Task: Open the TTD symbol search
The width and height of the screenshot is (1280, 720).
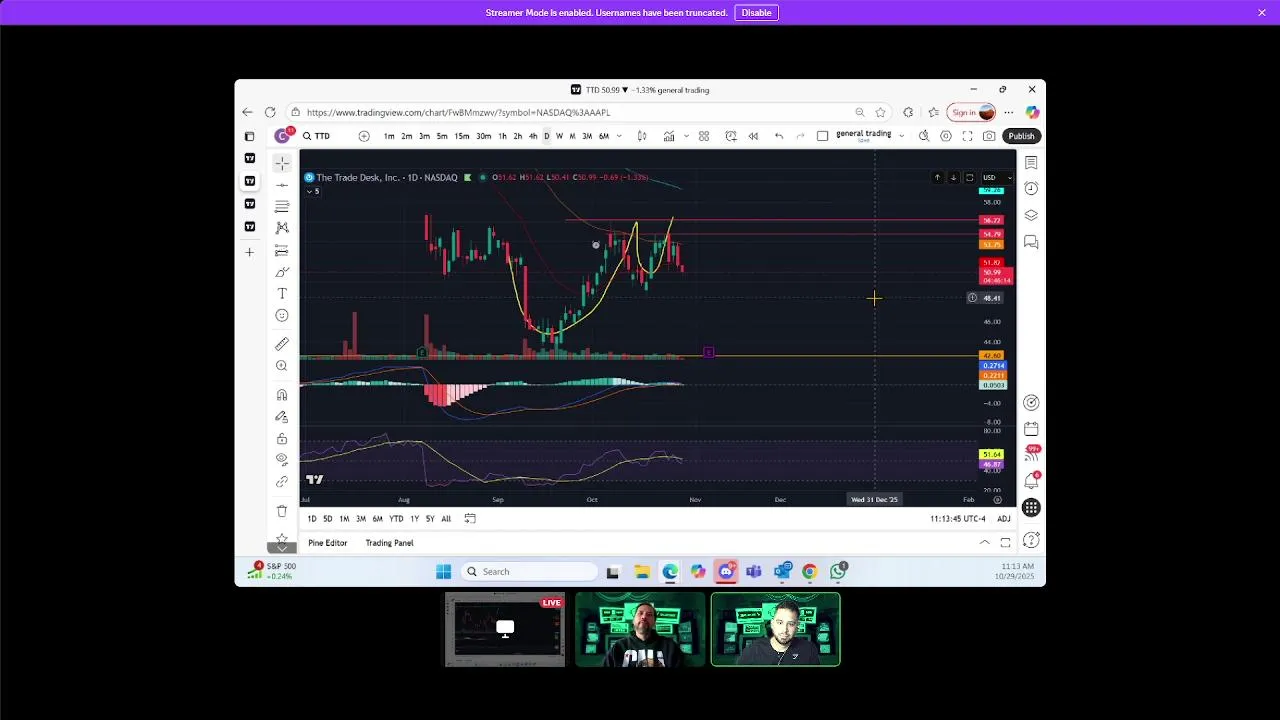Action: [x=317, y=136]
